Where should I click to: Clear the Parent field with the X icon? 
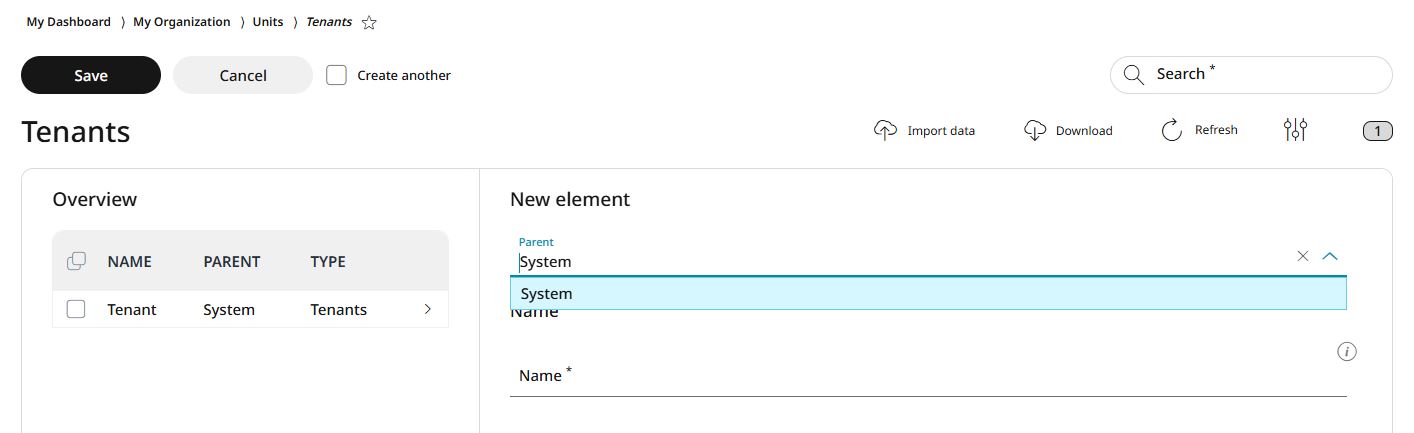click(x=1302, y=256)
